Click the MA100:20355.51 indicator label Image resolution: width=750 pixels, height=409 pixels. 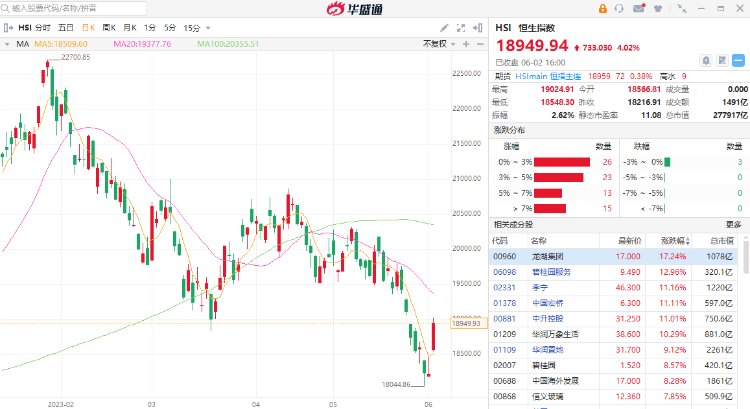[228, 44]
